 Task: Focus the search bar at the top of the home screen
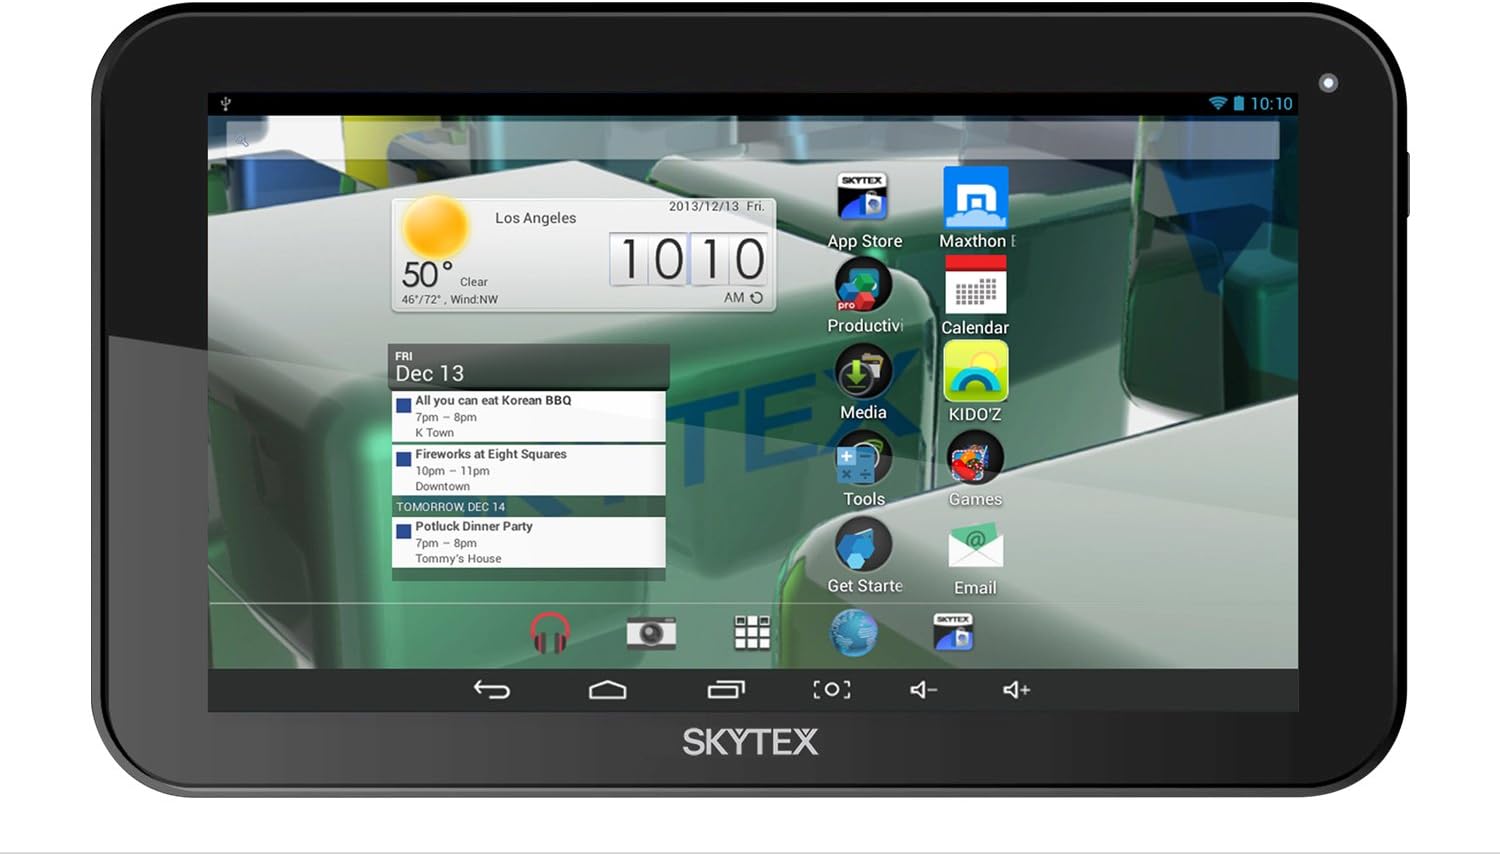click(752, 140)
